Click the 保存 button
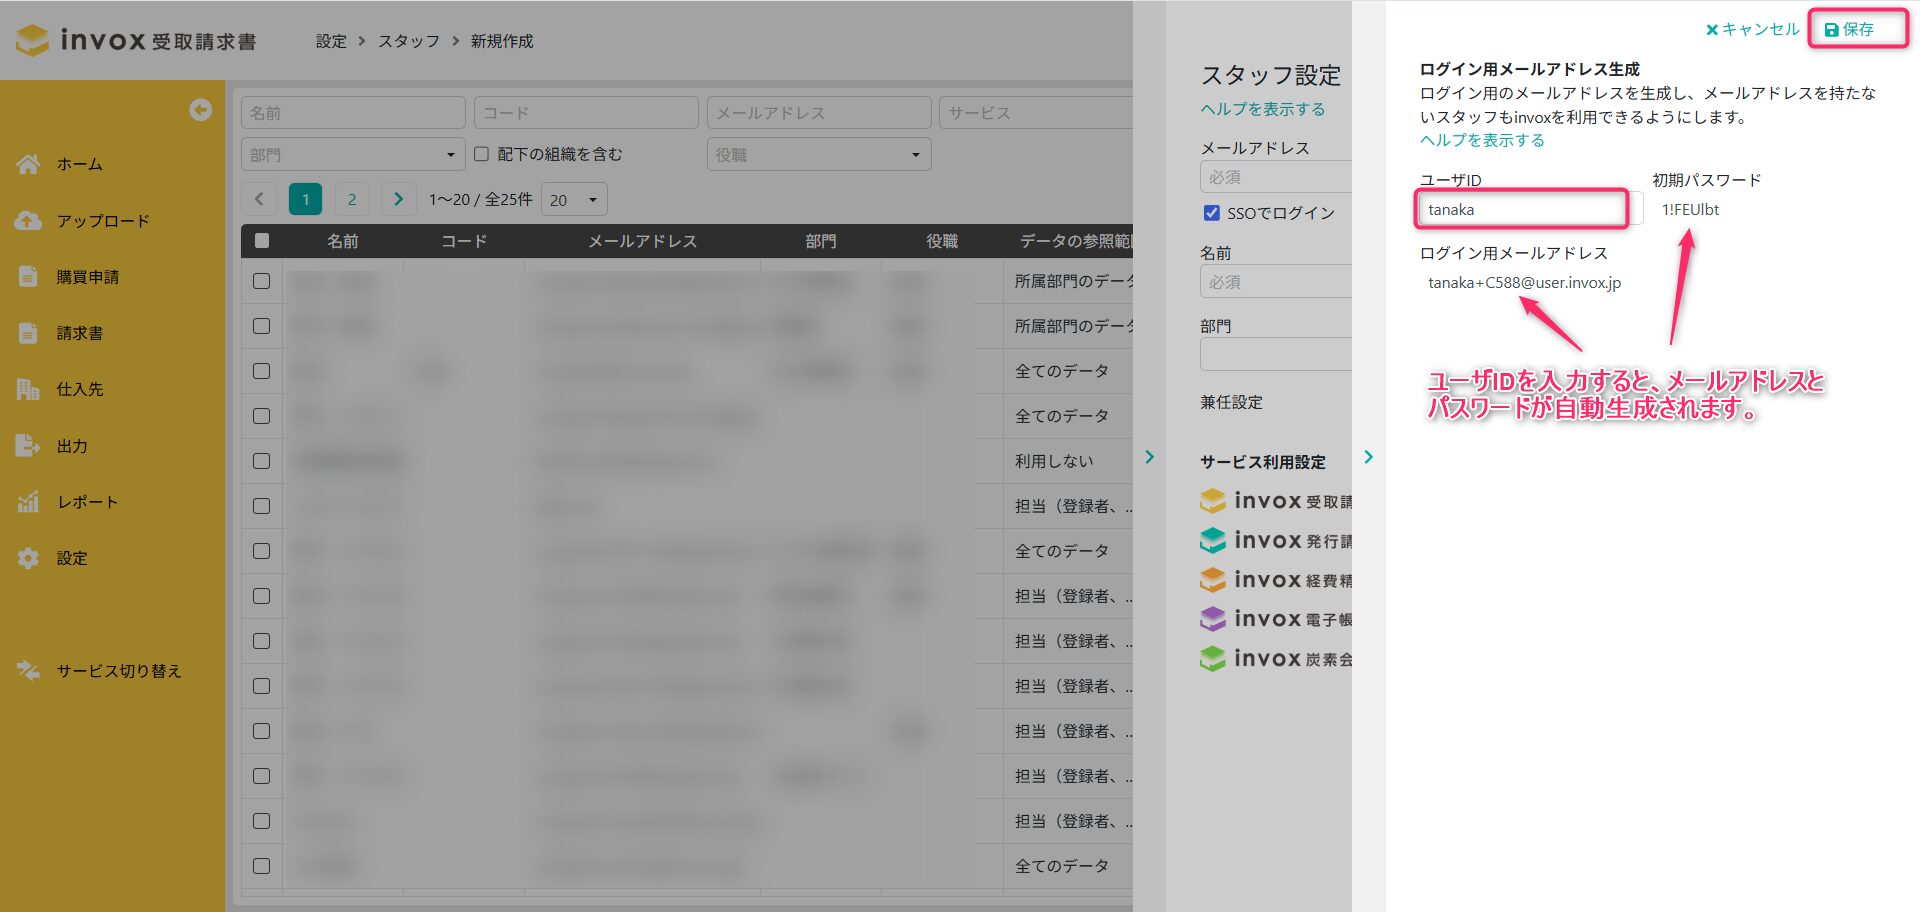1920x912 pixels. [1850, 29]
